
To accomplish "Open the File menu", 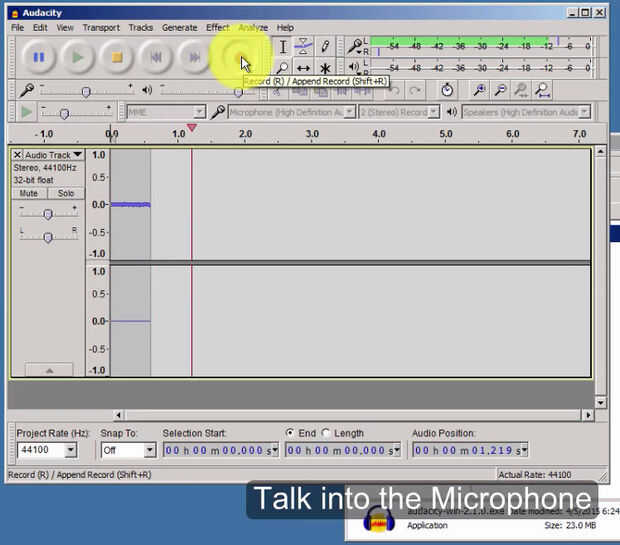I will 17,28.
